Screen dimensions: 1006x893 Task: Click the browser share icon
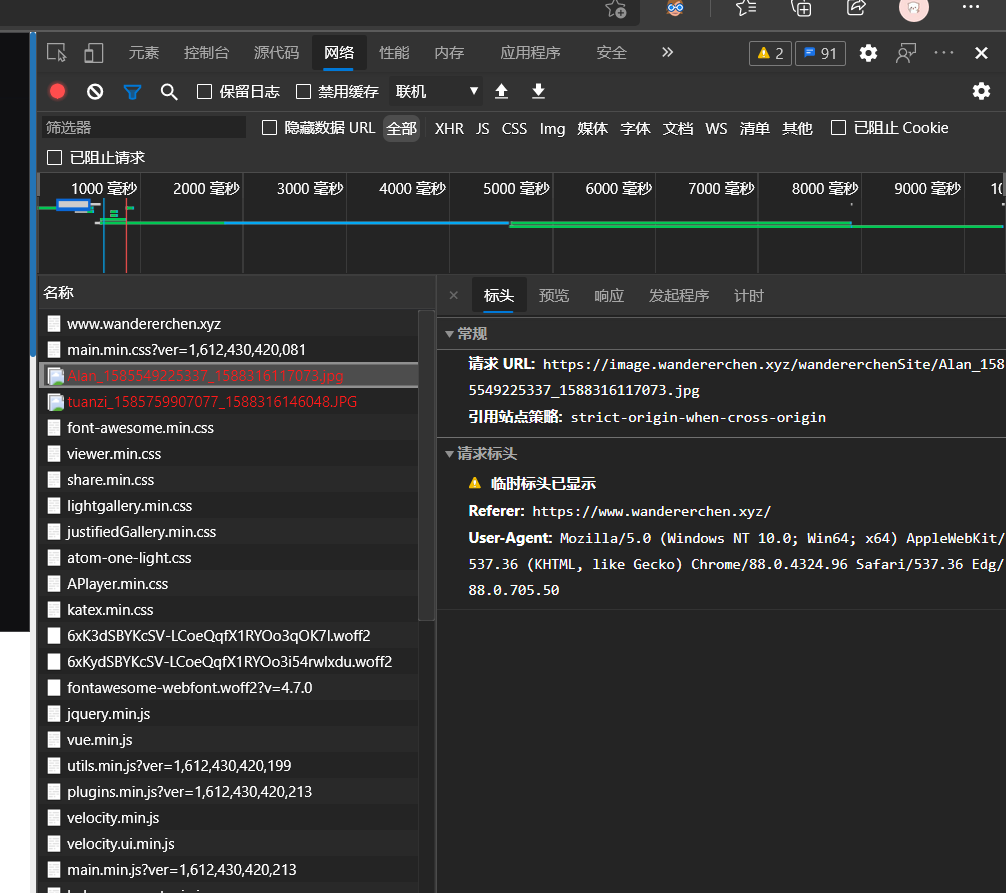click(x=857, y=8)
